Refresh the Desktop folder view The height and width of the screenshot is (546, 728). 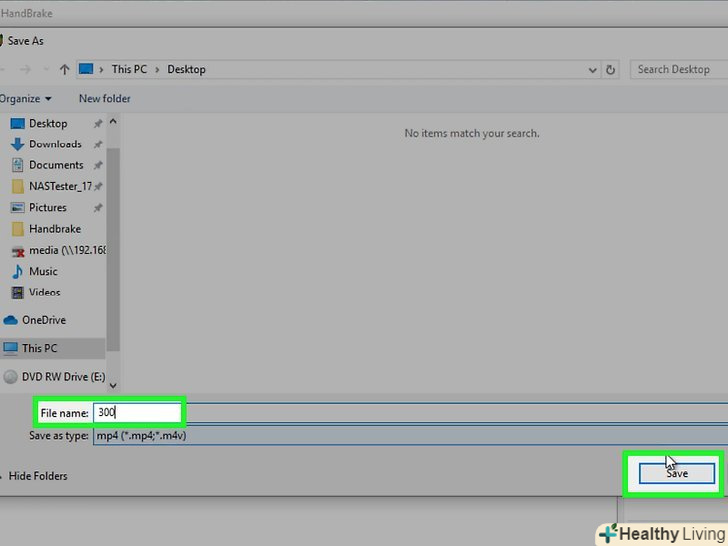610,70
